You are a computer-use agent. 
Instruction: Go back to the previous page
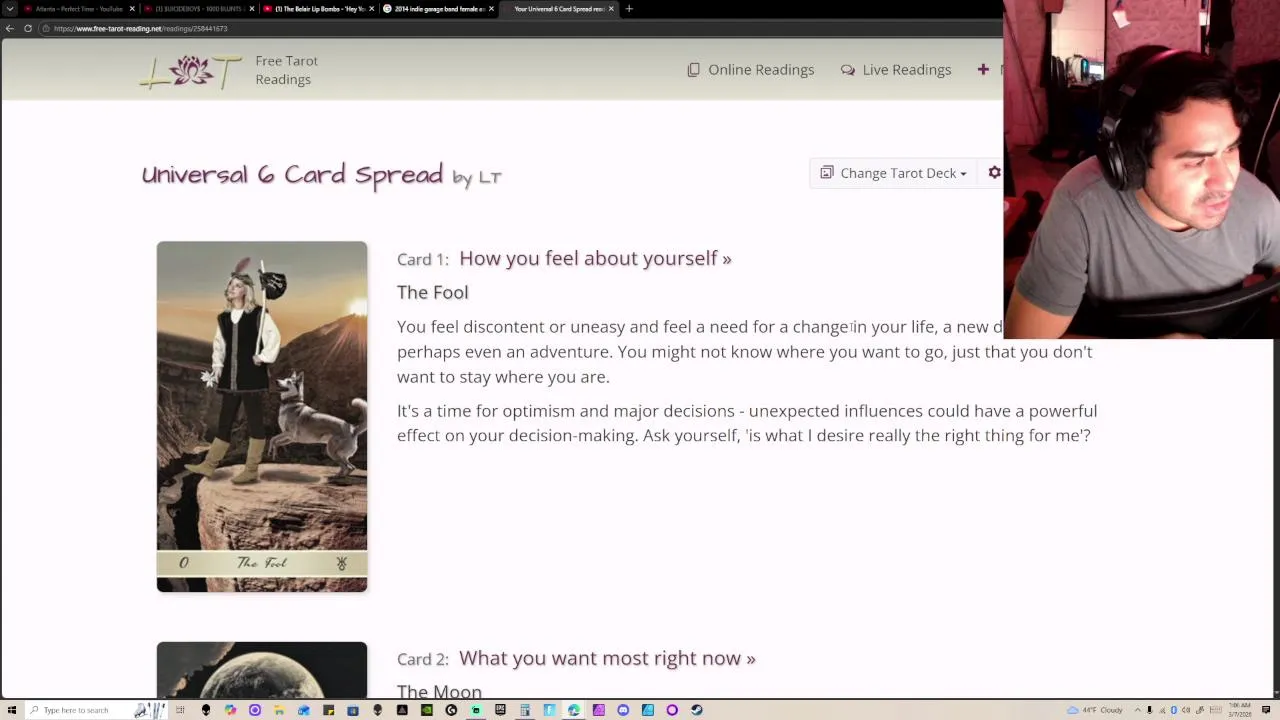click(x=10, y=28)
